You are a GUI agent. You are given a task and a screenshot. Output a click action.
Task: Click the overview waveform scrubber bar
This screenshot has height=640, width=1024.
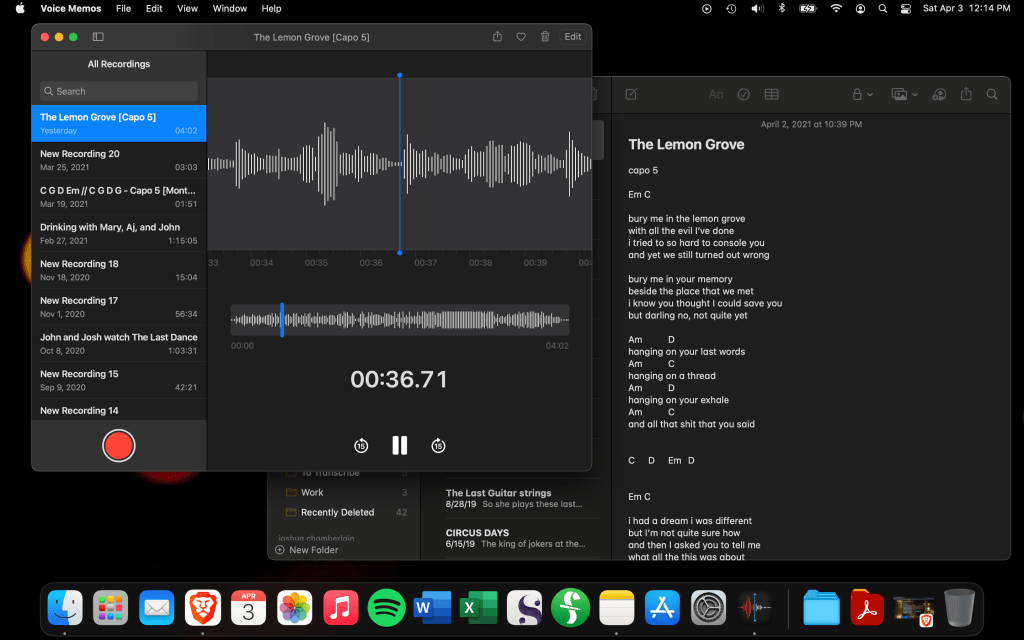pyautogui.click(x=400, y=321)
